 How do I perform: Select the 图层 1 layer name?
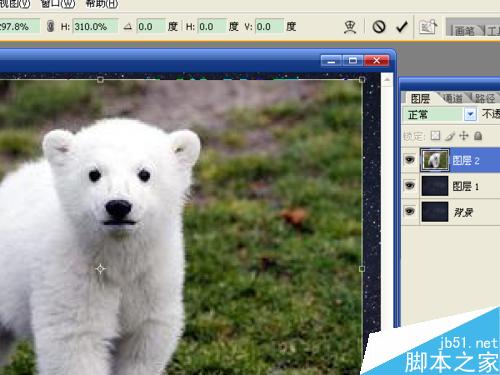coord(466,186)
